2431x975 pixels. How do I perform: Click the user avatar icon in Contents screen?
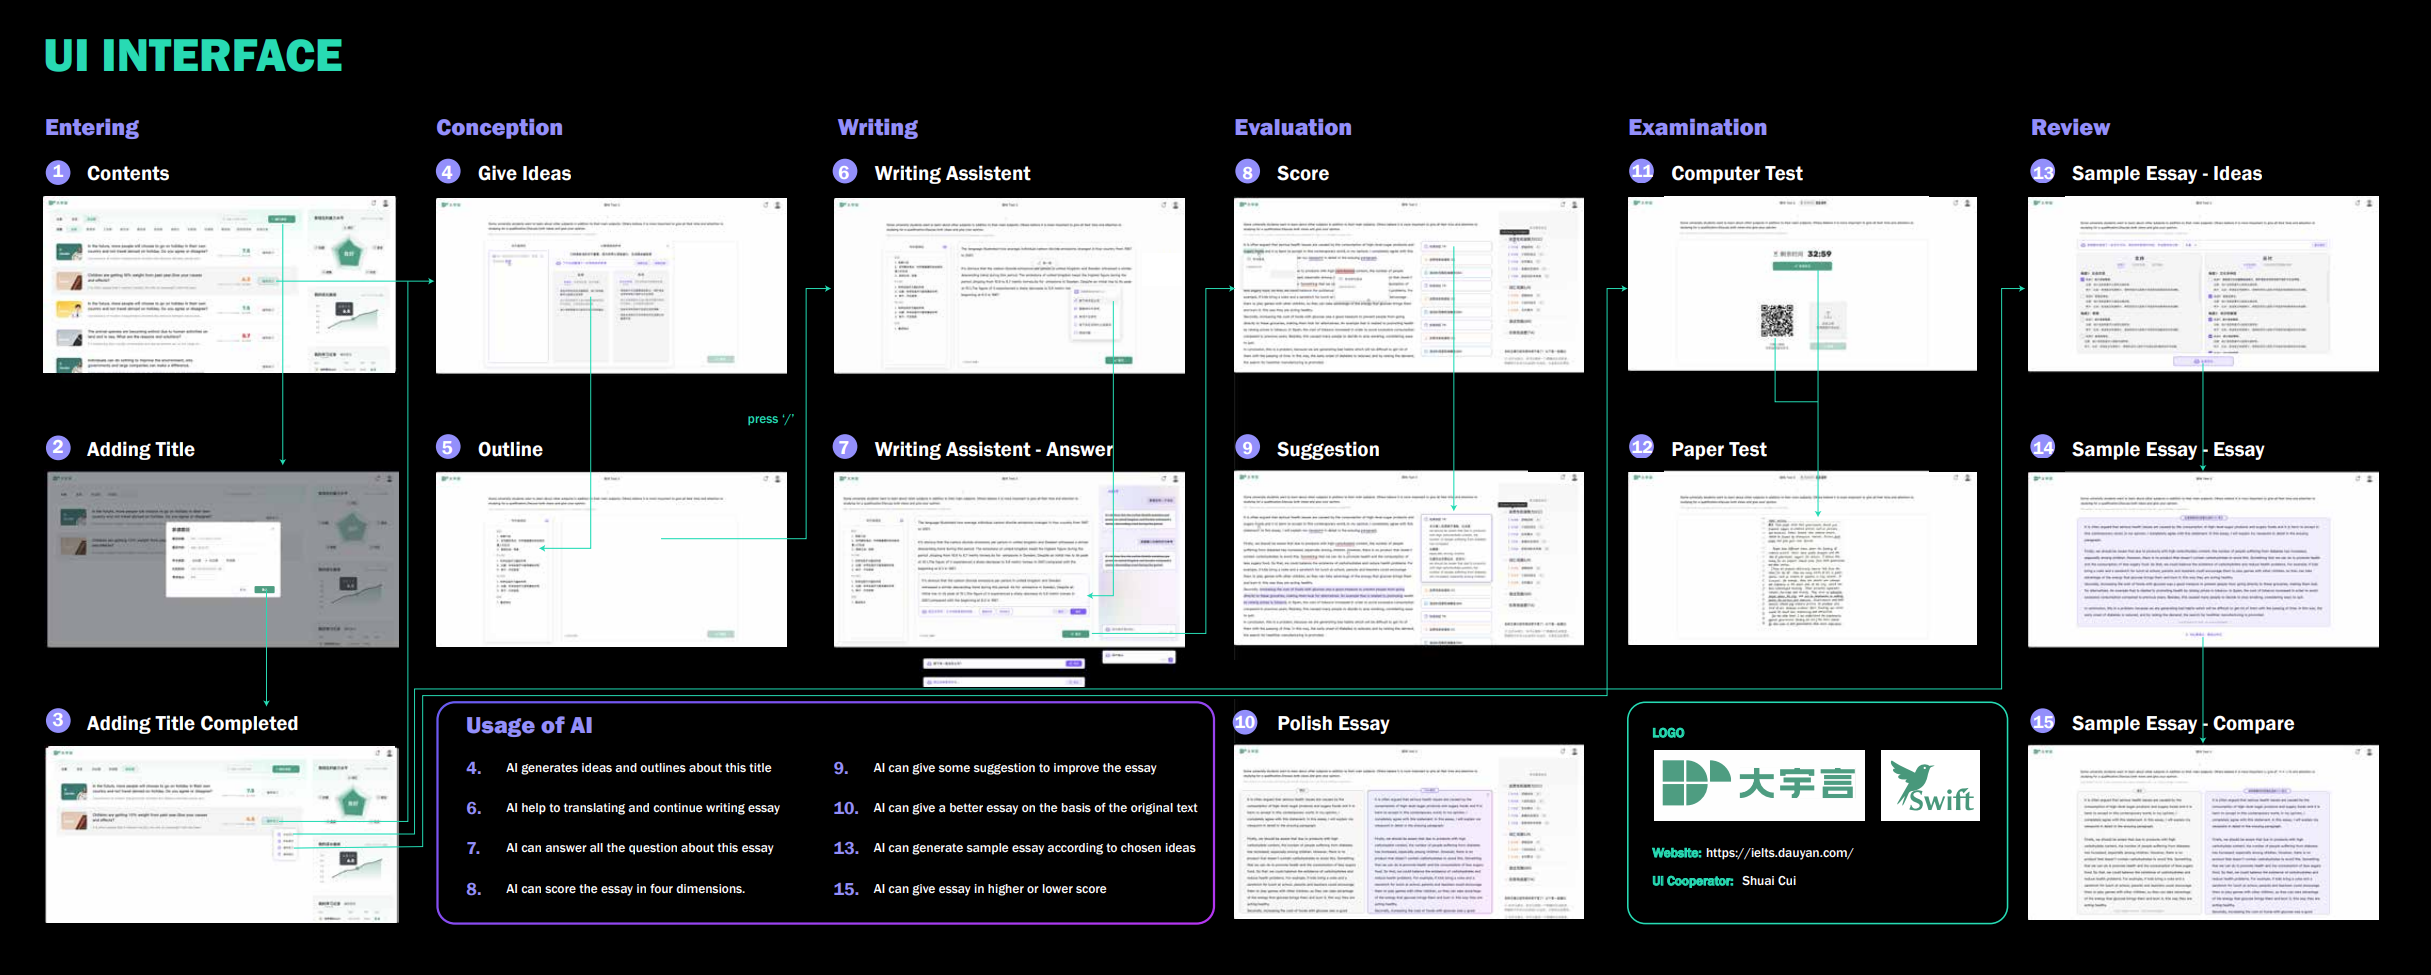385,203
